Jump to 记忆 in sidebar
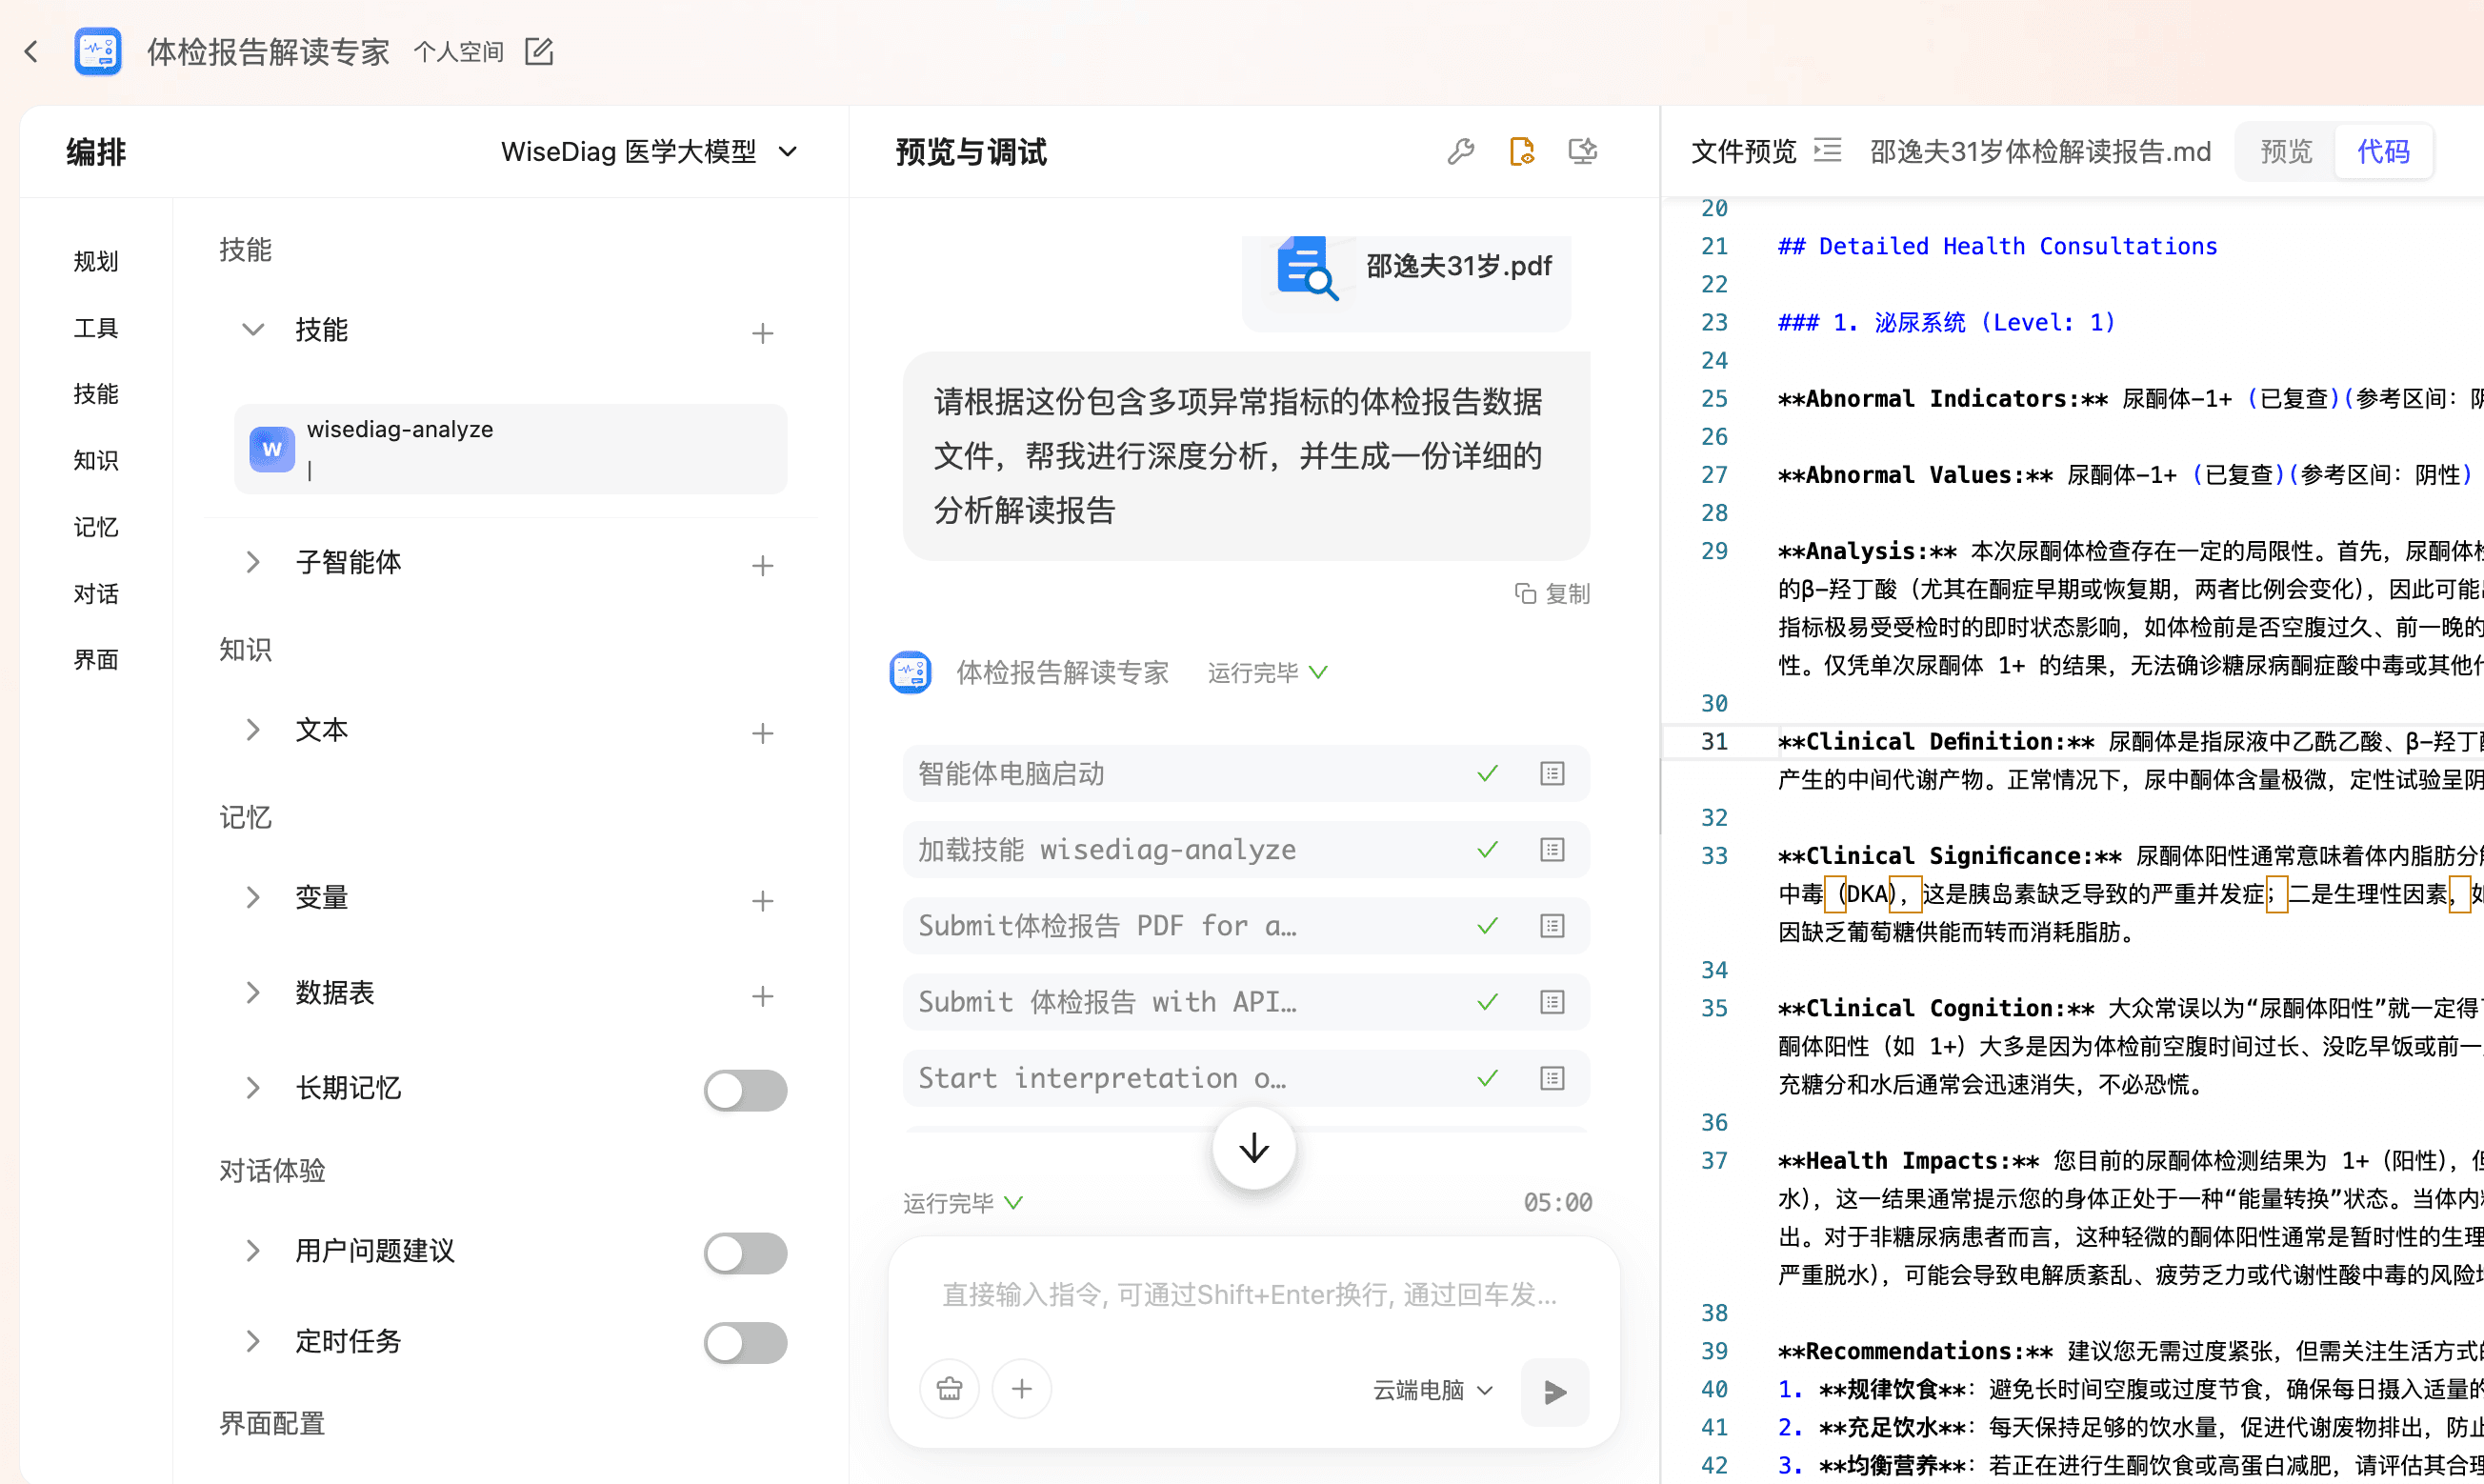This screenshot has height=1484, width=2484. (x=96, y=527)
